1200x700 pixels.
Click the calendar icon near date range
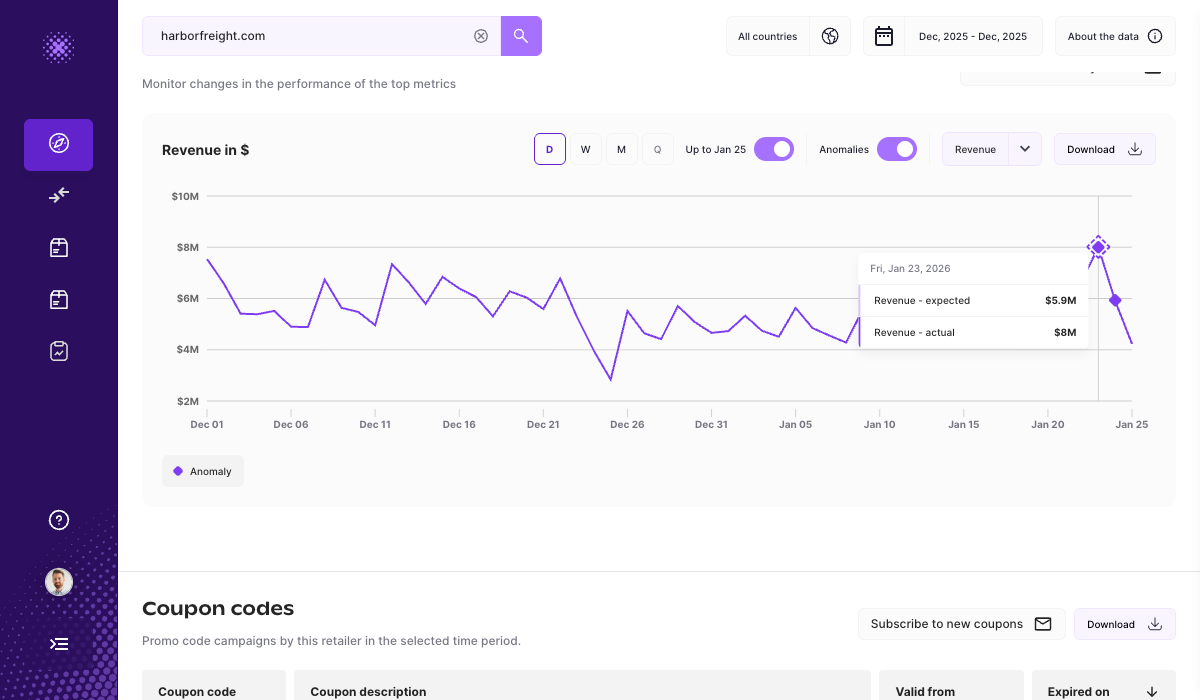click(884, 35)
